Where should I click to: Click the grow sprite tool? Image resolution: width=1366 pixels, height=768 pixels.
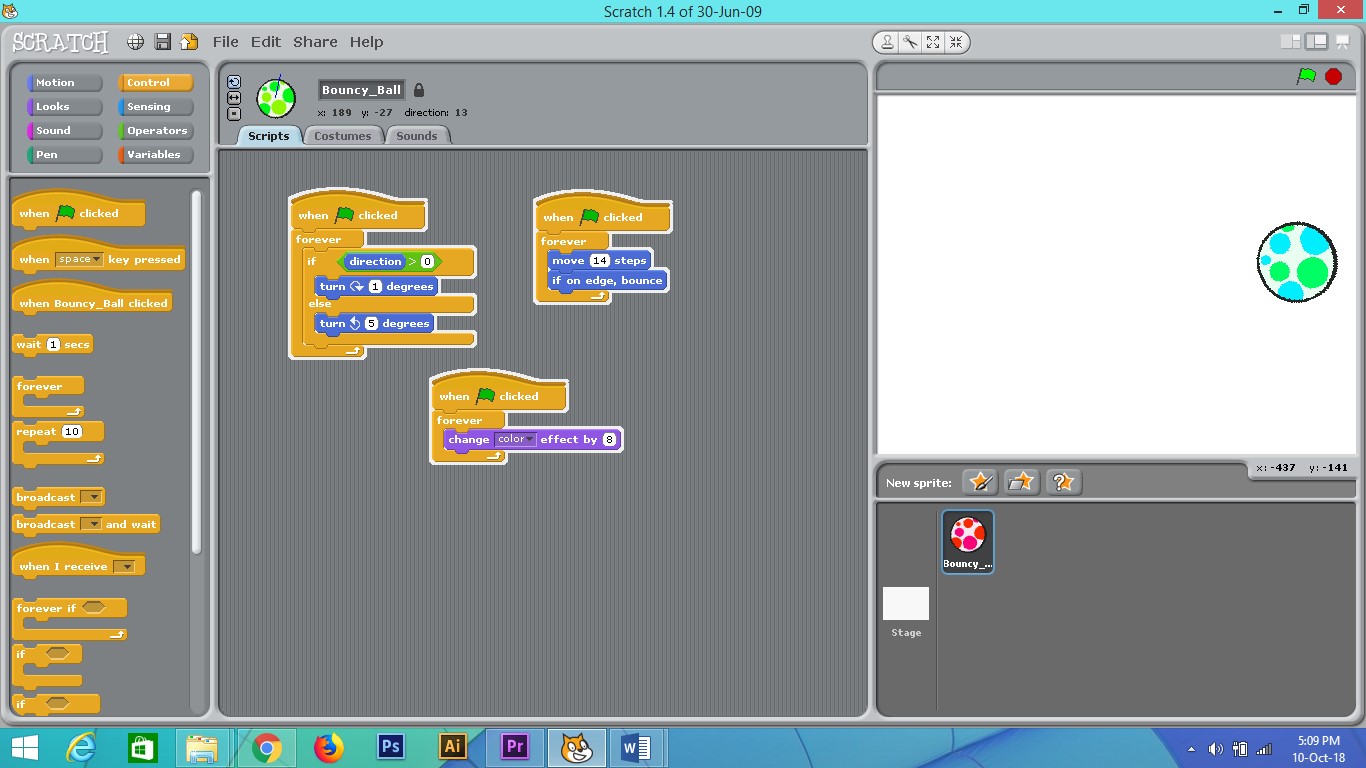[933, 41]
